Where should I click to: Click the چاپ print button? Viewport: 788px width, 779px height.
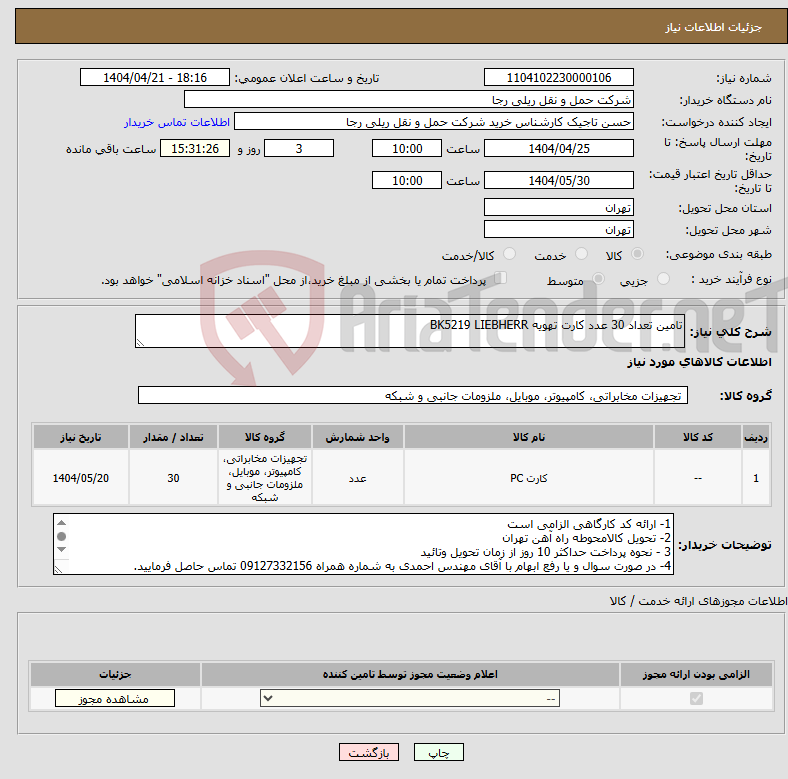coord(439,752)
